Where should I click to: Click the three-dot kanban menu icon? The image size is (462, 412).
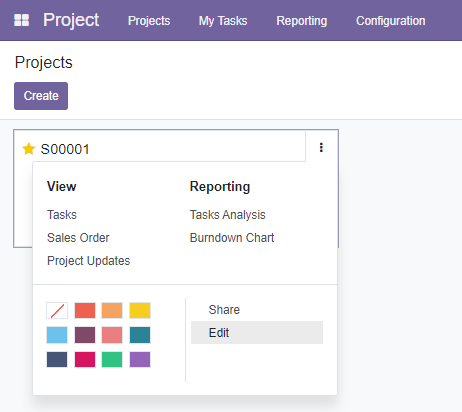(x=321, y=147)
